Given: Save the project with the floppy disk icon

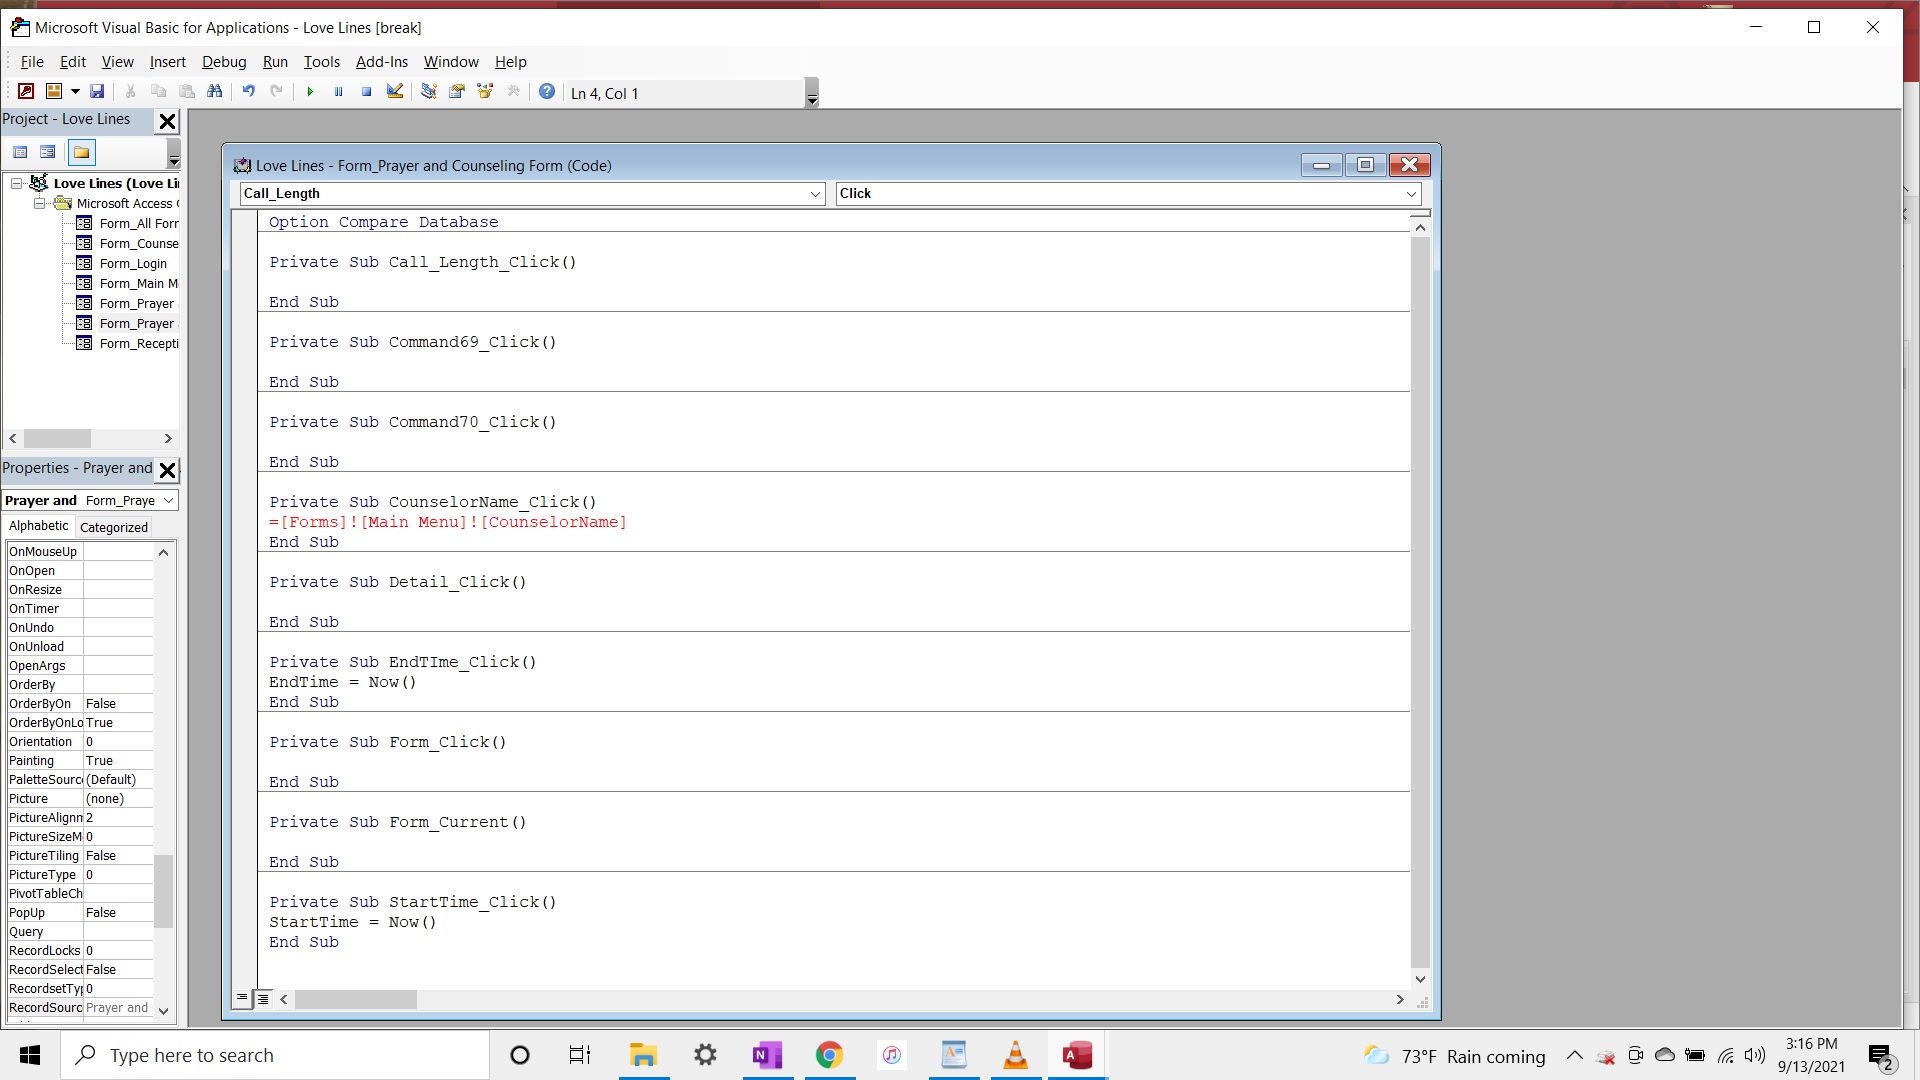Looking at the screenshot, I should [x=97, y=92].
